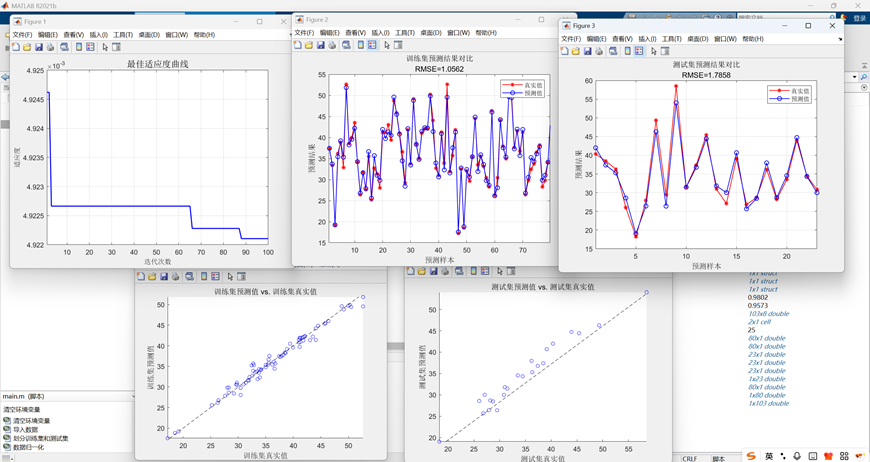The image size is (870, 462).
Task: Open 桌面(D) menu in Figure 2
Action: pyautogui.click(x=431, y=33)
